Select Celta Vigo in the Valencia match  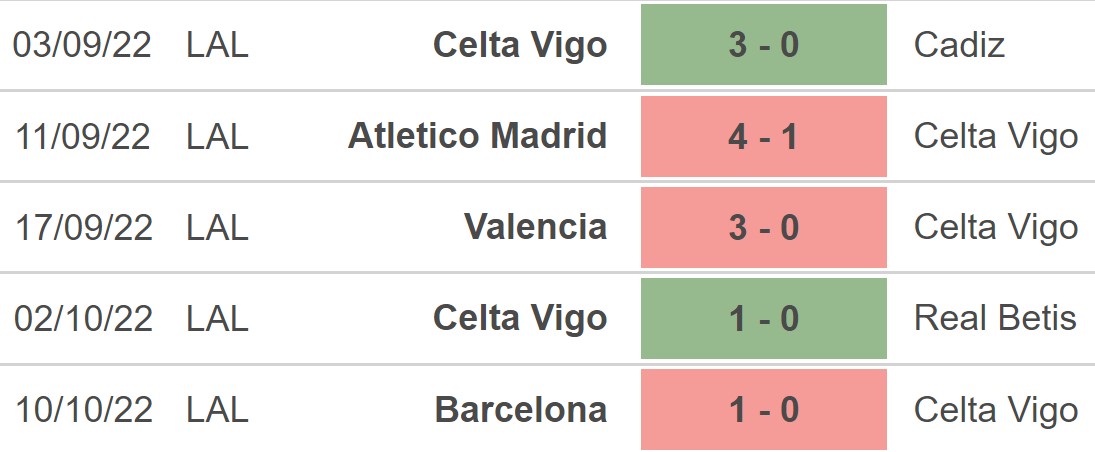coord(996,227)
